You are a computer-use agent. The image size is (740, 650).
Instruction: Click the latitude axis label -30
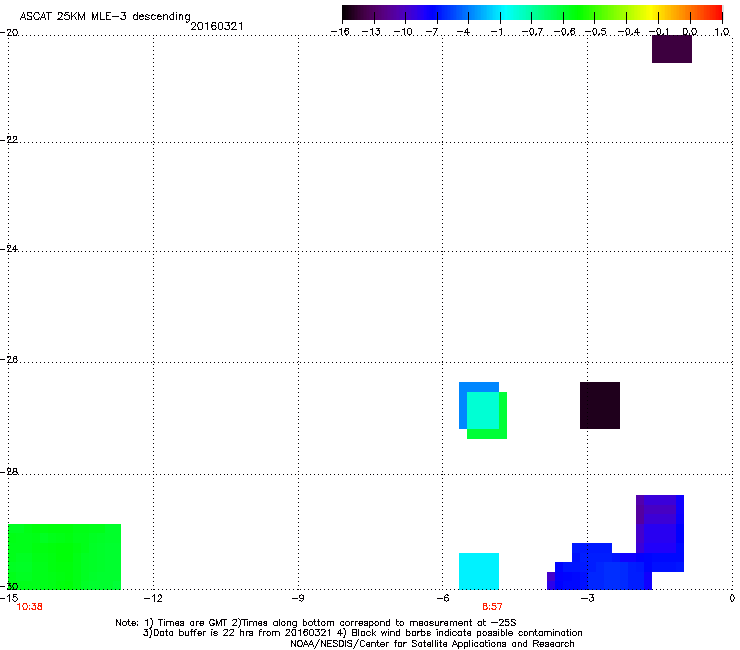(9, 587)
